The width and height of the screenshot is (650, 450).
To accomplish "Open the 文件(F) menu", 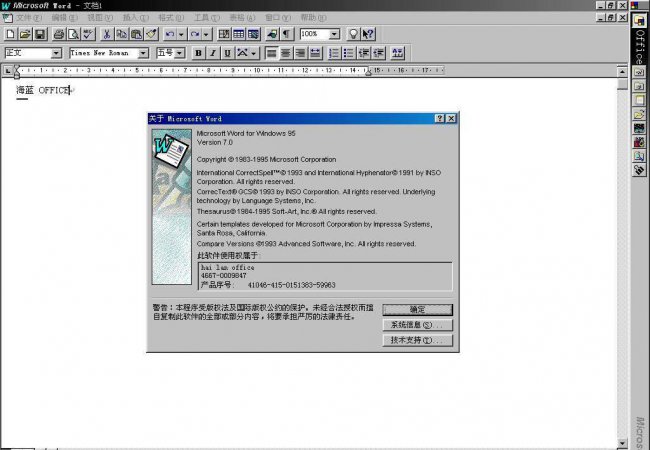I will (29, 18).
